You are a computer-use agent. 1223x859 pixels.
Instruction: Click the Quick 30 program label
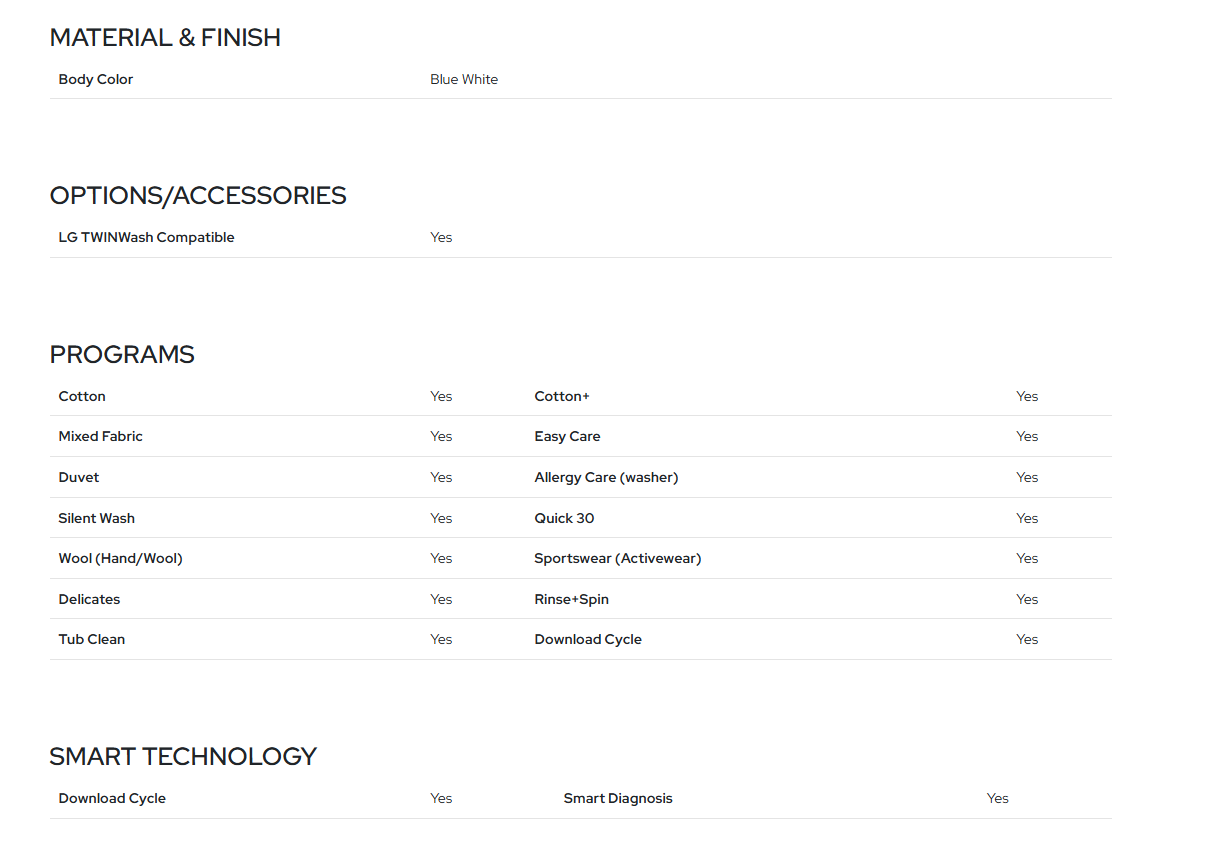tap(564, 518)
